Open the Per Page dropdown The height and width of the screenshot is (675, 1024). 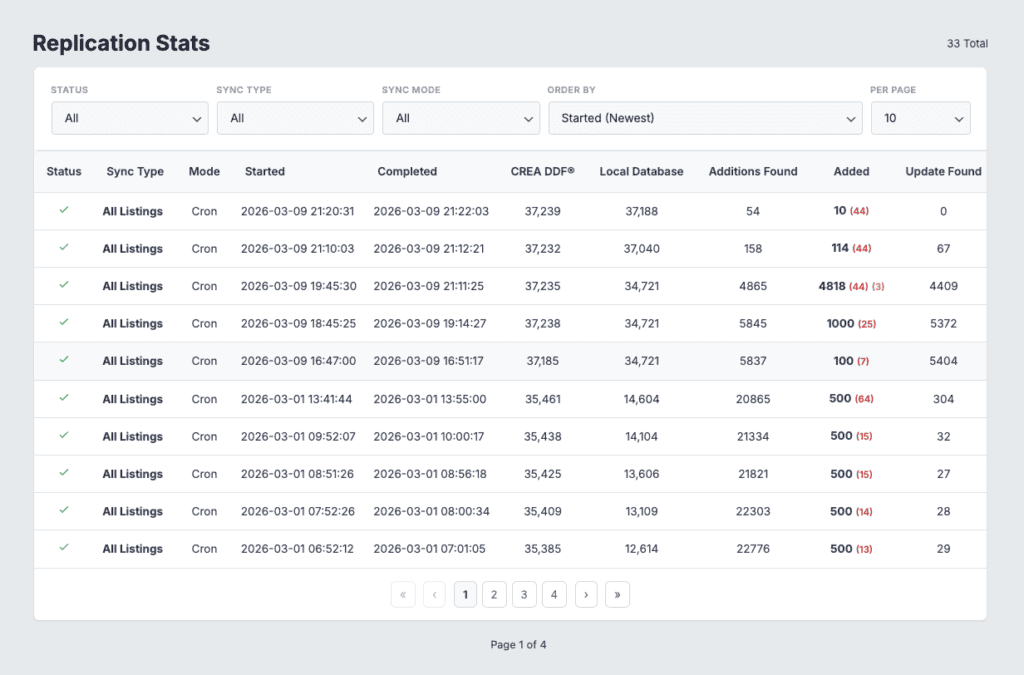(x=920, y=118)
